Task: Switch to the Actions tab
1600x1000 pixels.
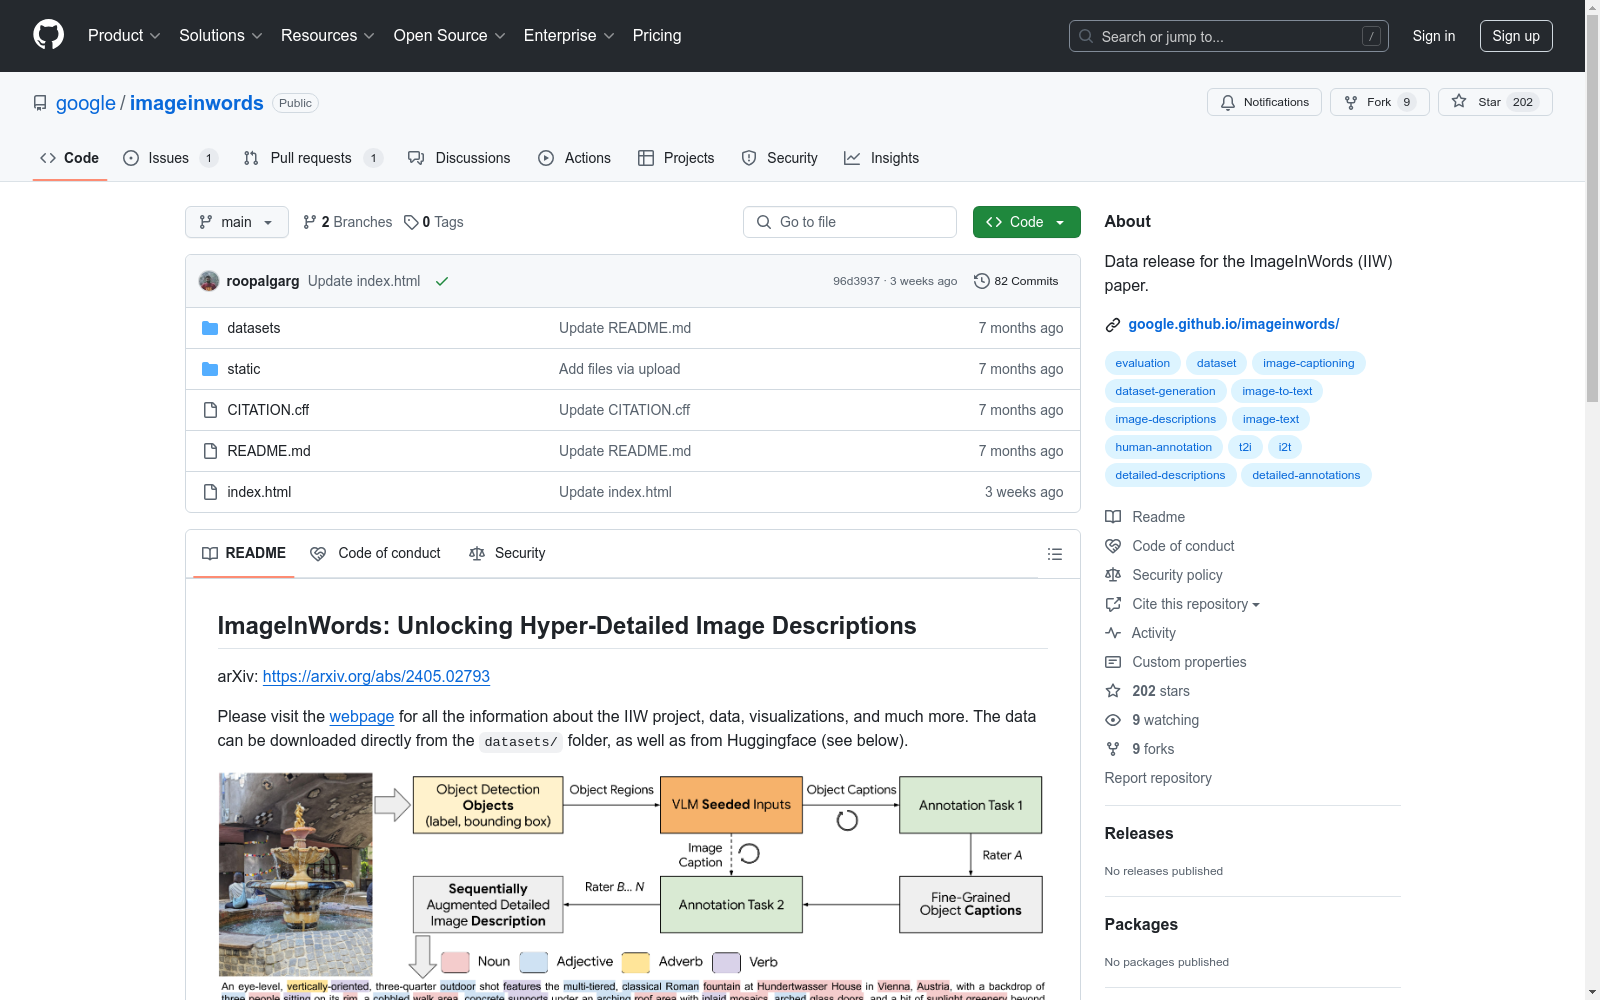Action: (574, 158)
